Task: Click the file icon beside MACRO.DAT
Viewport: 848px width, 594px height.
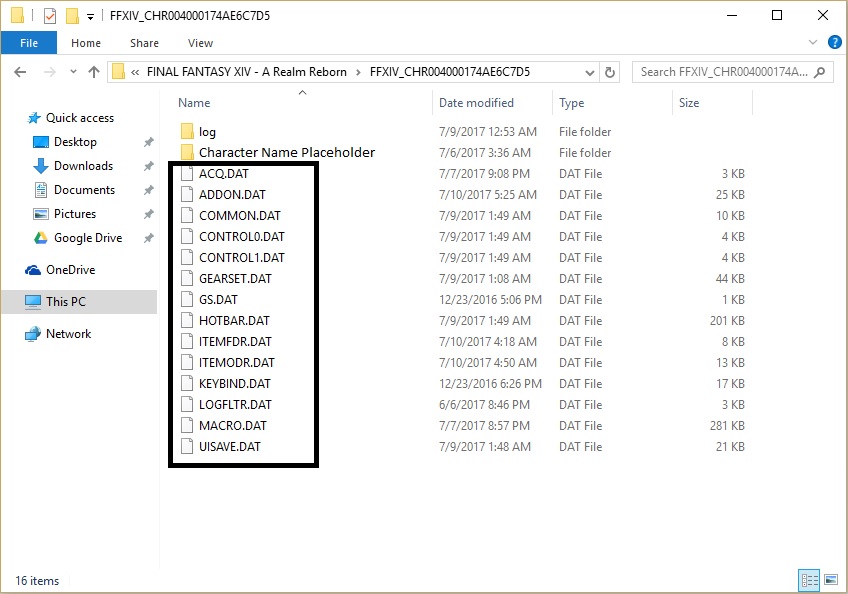Action: pyautogui.click(x=187, y=425)
